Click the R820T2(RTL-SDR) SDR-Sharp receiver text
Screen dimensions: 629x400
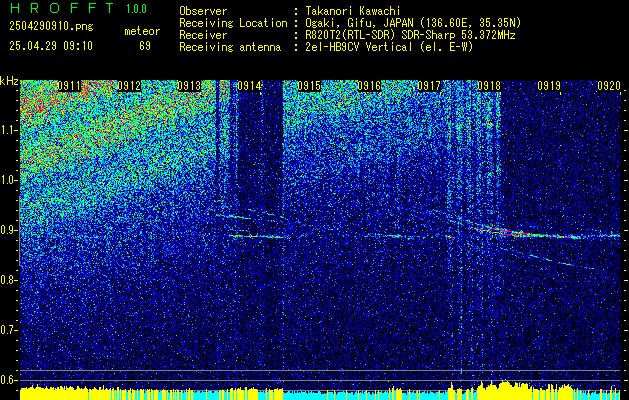pyautogui.click(x=410, y=35)
